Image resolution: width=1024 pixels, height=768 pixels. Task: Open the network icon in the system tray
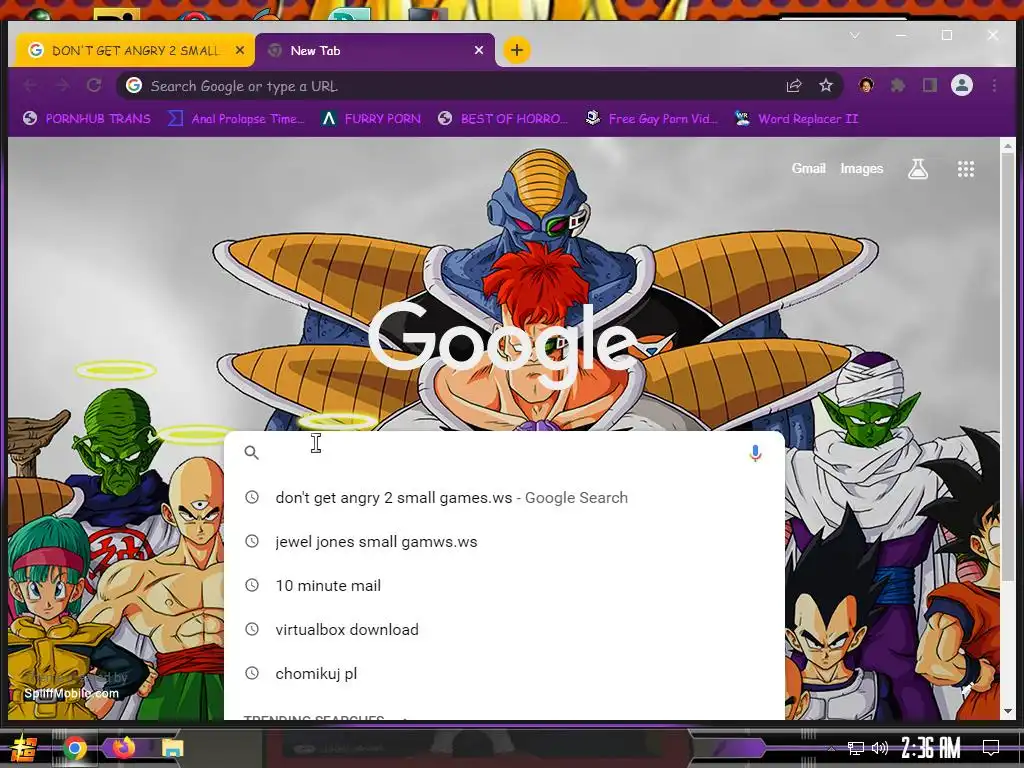856,748
